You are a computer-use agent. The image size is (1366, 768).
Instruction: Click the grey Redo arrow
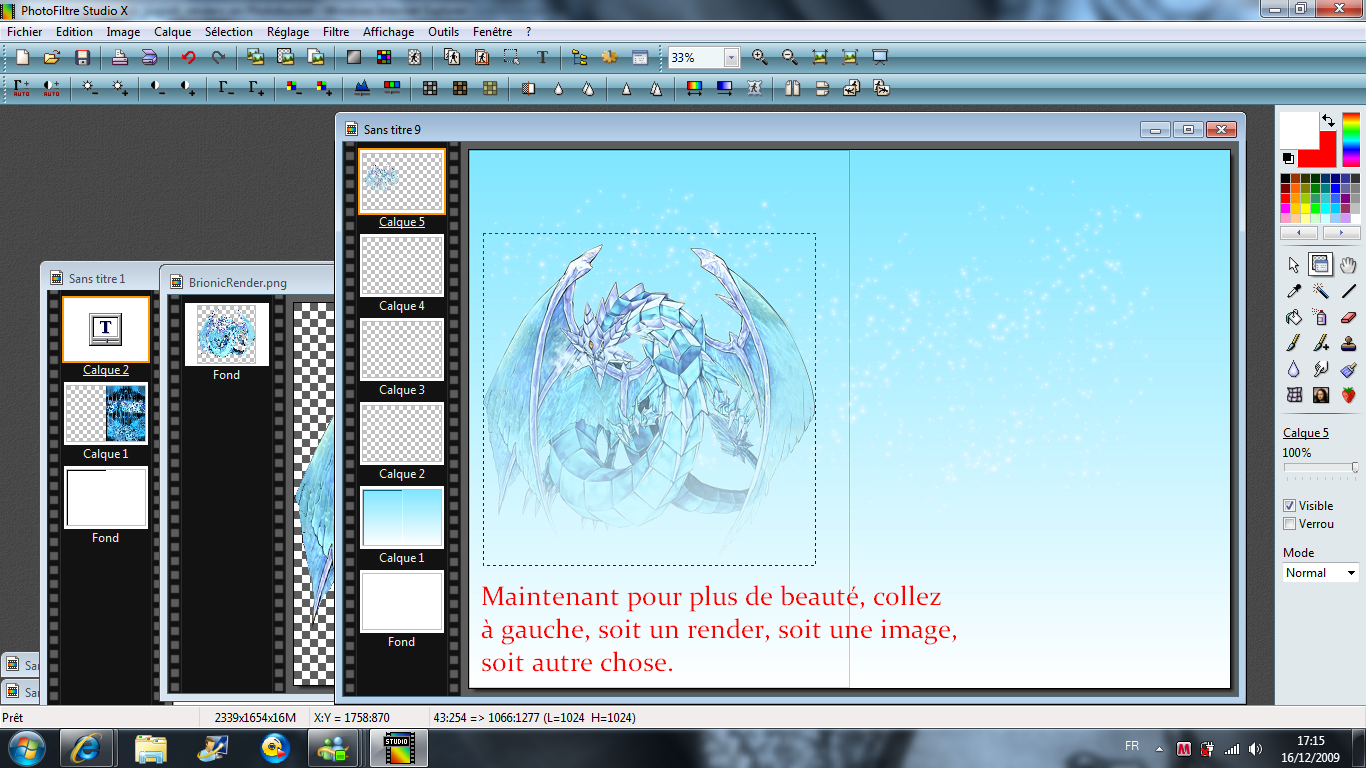tap(218, 58)
